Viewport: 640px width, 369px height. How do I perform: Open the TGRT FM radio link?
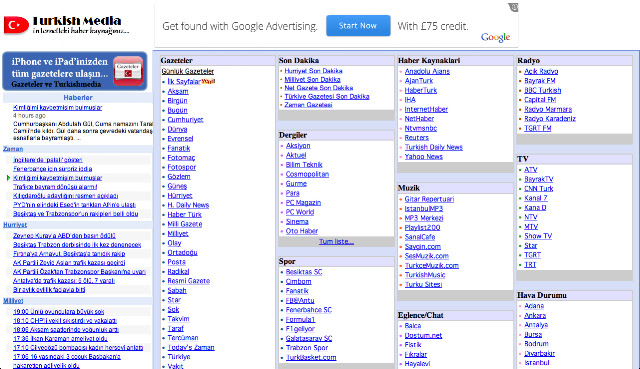pyautogui.click(x=538, y=128)
